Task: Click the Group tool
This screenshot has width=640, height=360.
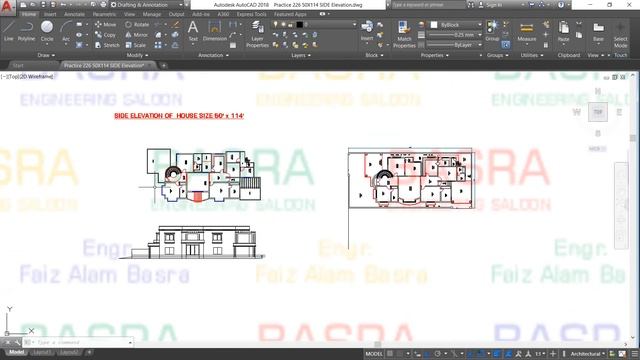Action: click(492, 31)
